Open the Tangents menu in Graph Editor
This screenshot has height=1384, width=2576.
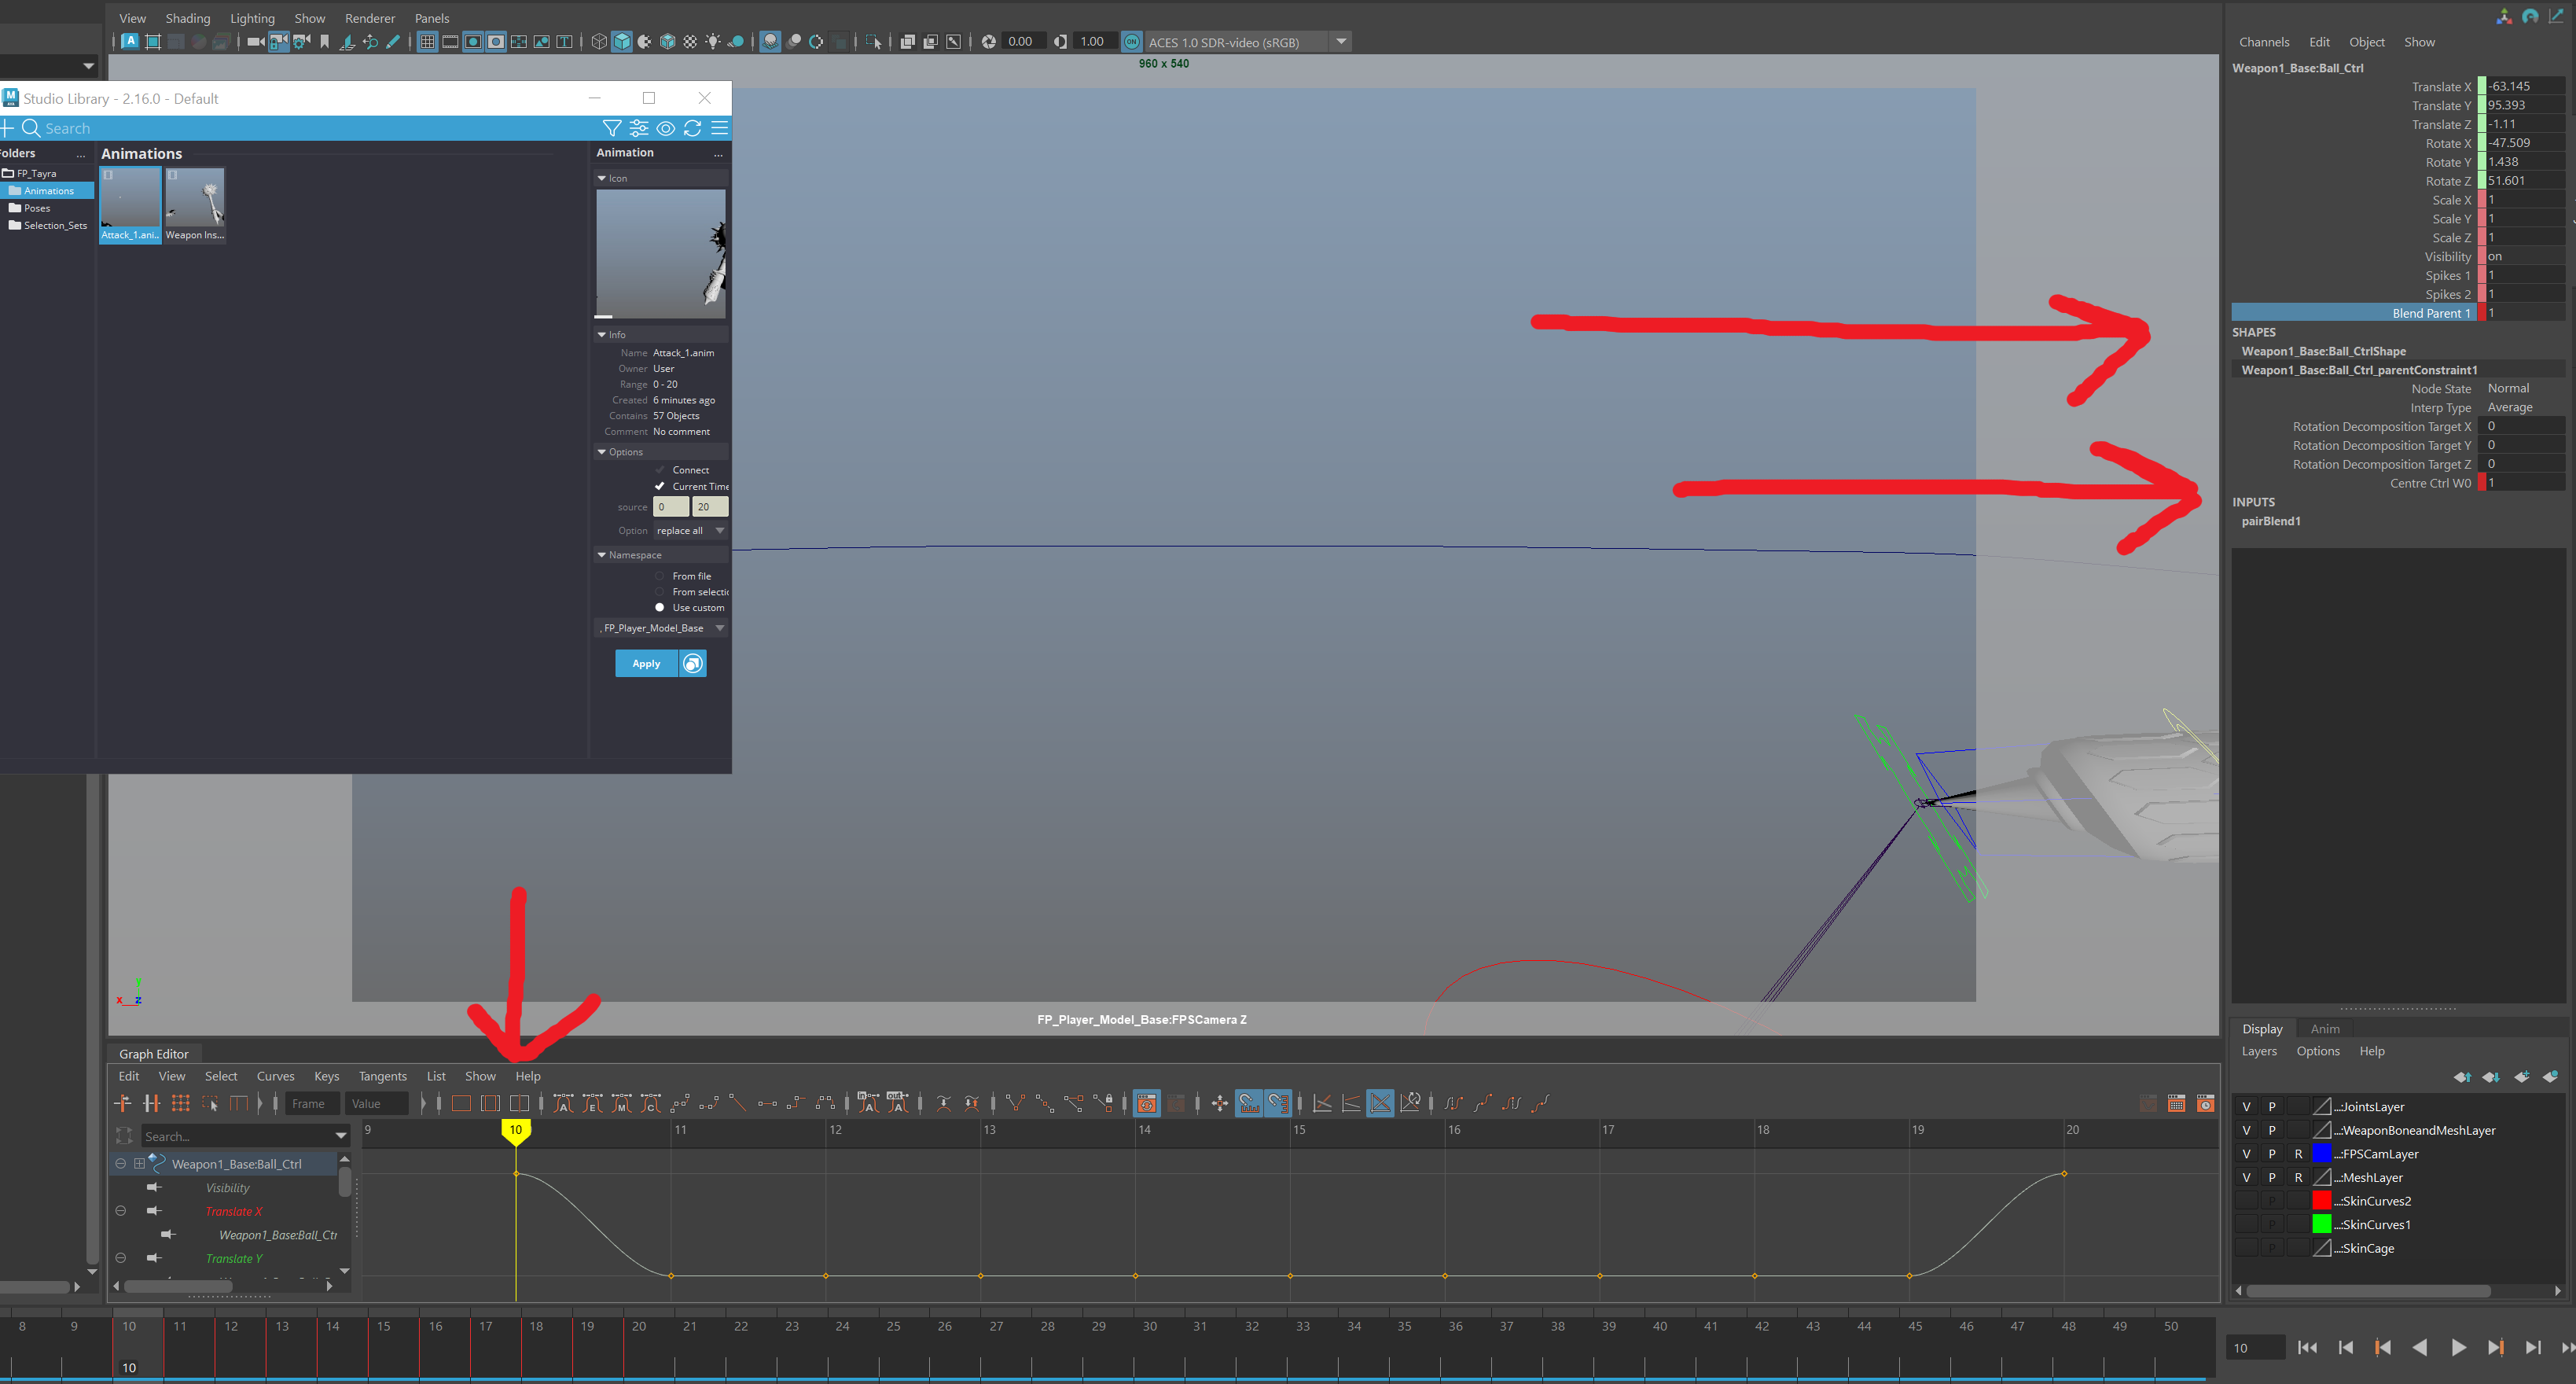coord(382,1076)
